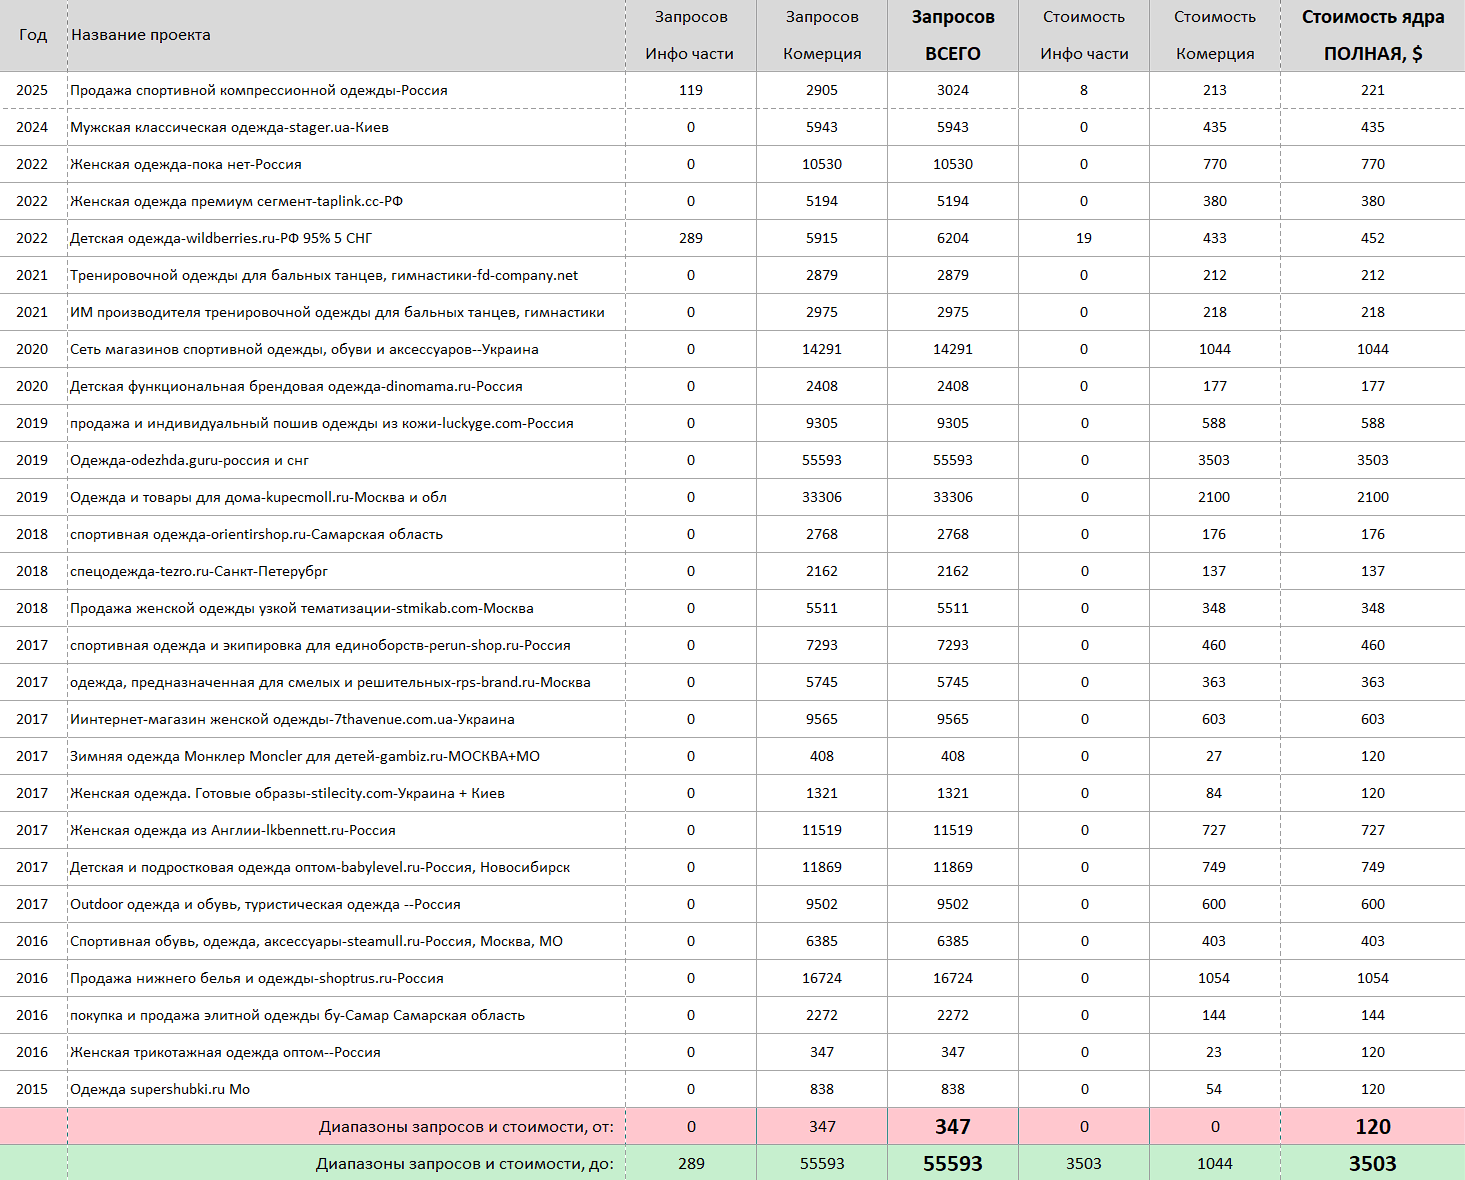This screenshot has height=1180, width=1465.
Task: Select the "Стоимость ядра ПОЛНАЯ, $" header
Action: 1372,35
